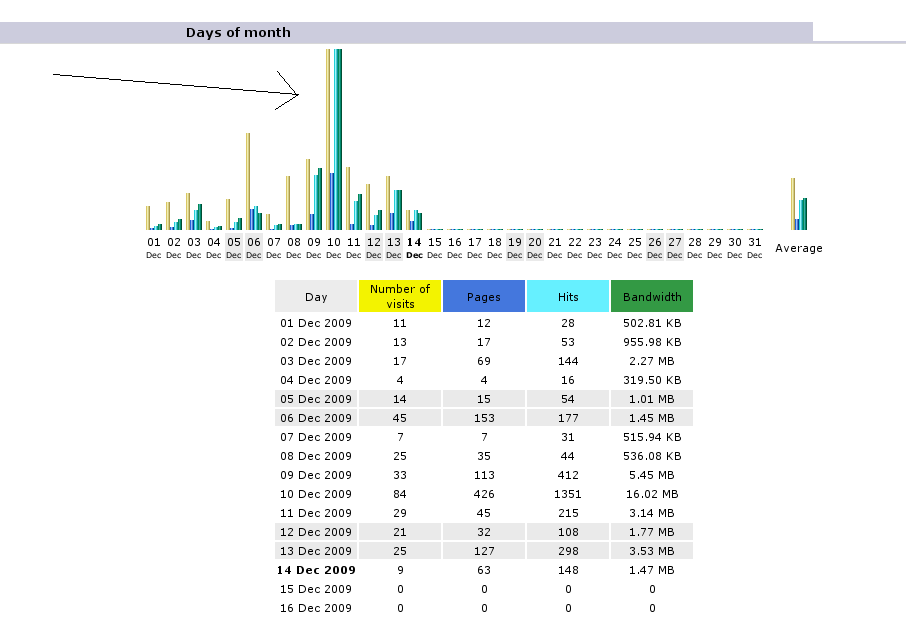Screen dimensions: 906x617
Task: Click the Days of month section heading
Action: coord(238,32)
